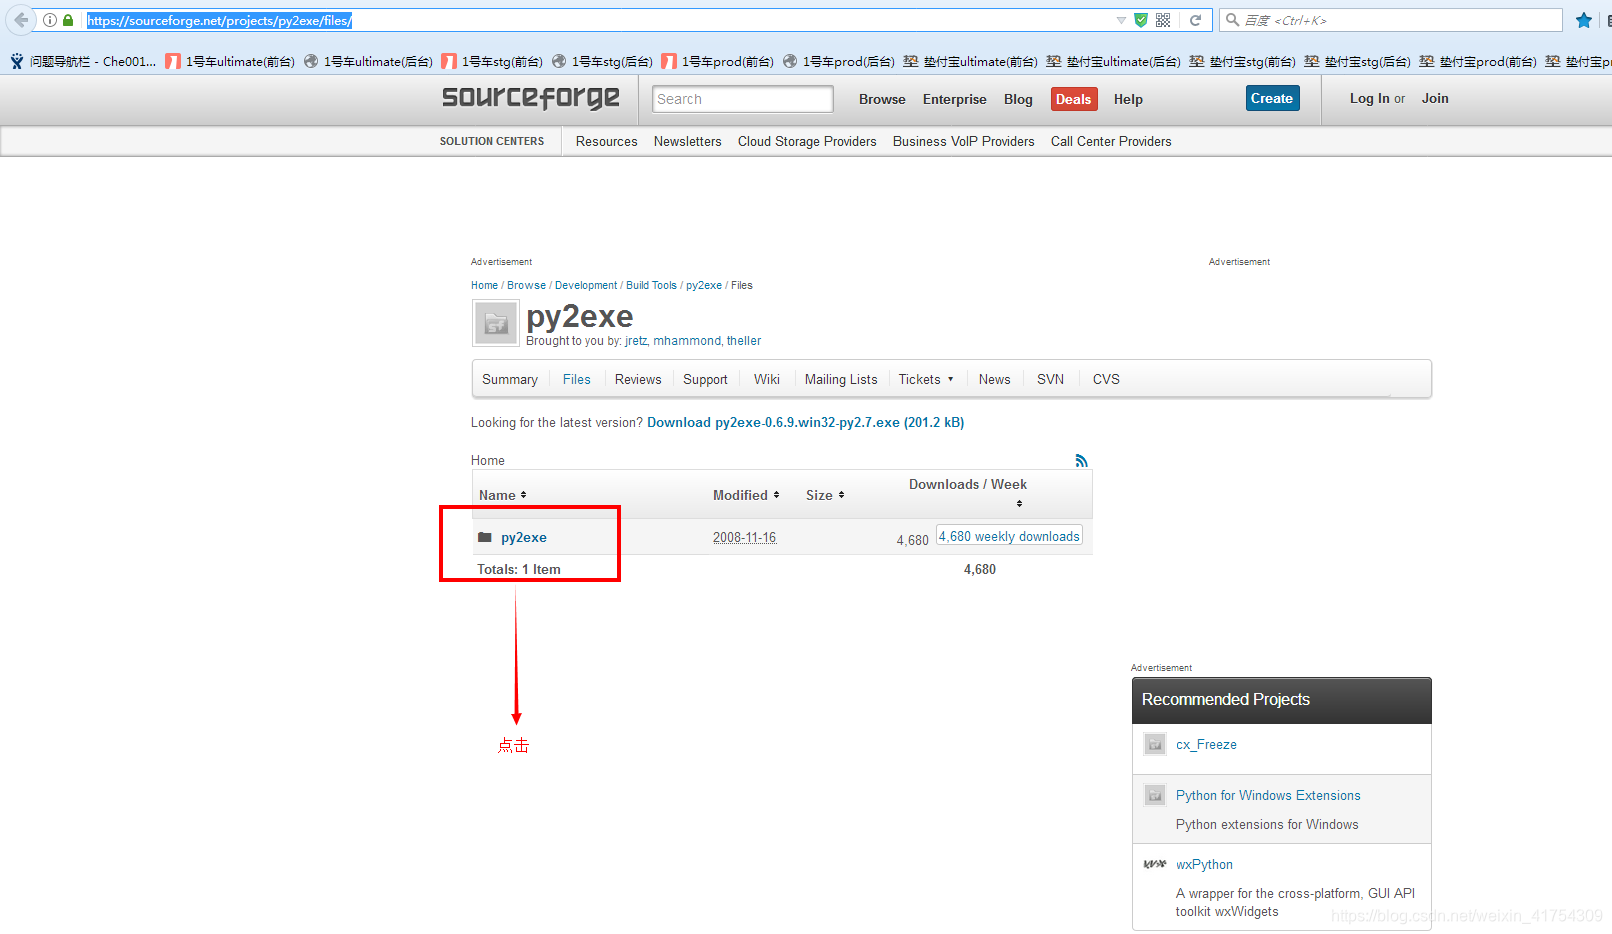Click the 4,680 weekly downloads link
This screenshot has width=1612, height=934.
click(x=1009, y=536)
